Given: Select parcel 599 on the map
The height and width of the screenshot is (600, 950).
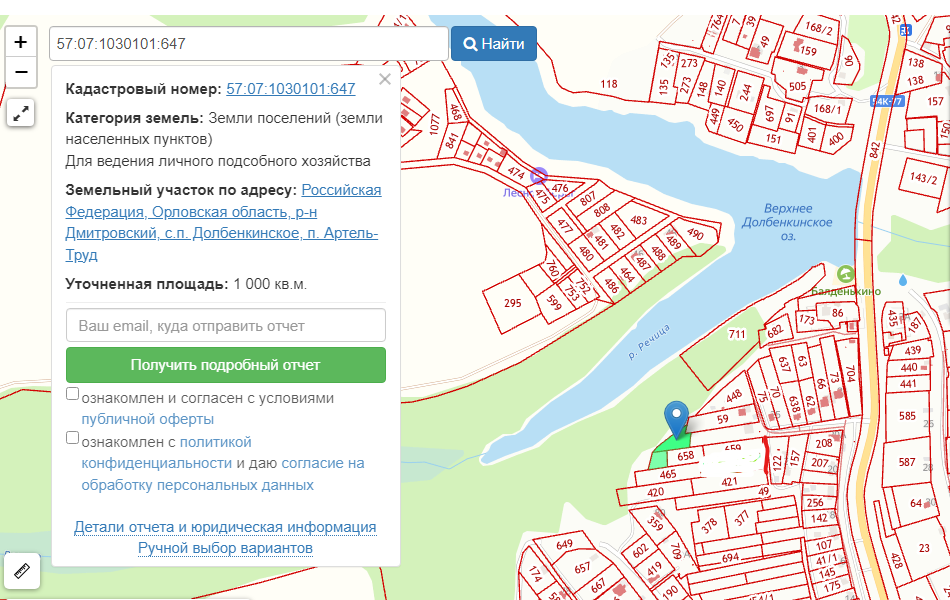Looking at the screenshot, I should [x=553, y=302].
